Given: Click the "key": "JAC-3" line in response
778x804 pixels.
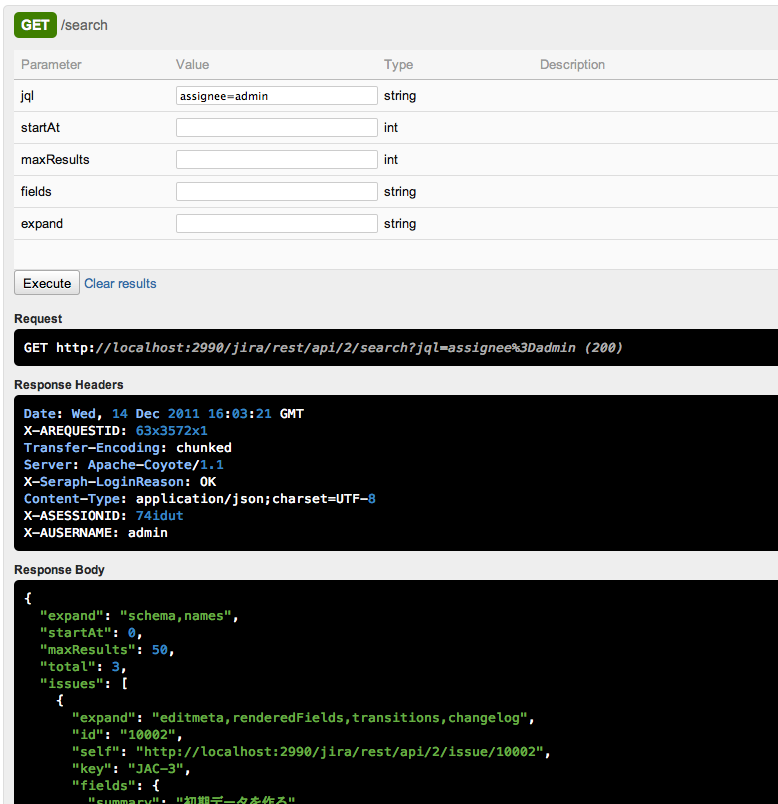Looking at the screenshot, I should (124, 769).
